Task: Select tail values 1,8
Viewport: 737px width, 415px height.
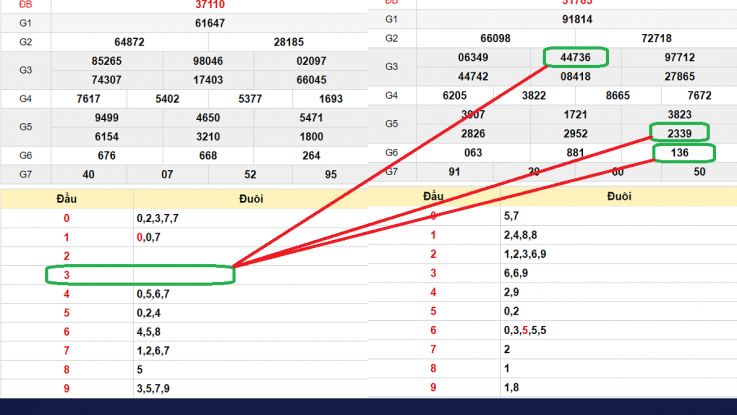Action: (x=511, y=387)
